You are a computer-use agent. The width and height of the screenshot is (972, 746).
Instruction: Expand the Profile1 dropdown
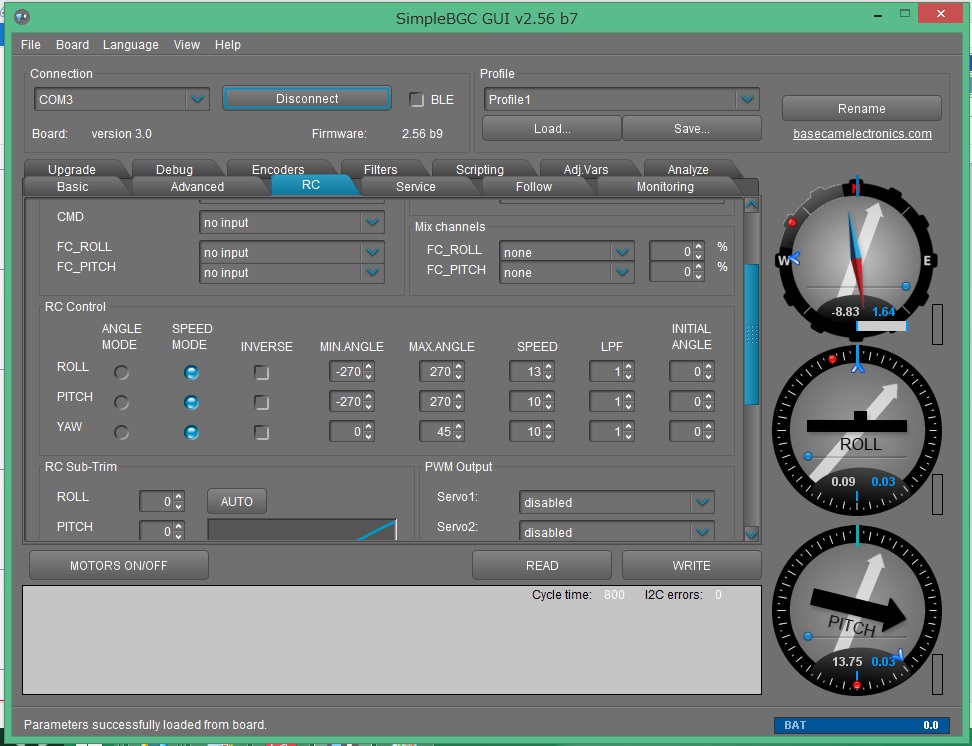coord(747,100)
